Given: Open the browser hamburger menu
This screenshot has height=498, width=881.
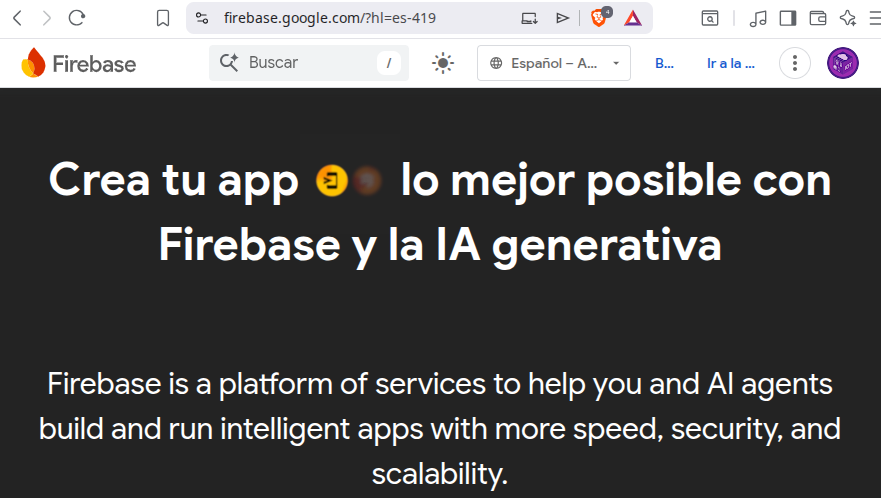Looking at the screenshot, I should 875,19.
